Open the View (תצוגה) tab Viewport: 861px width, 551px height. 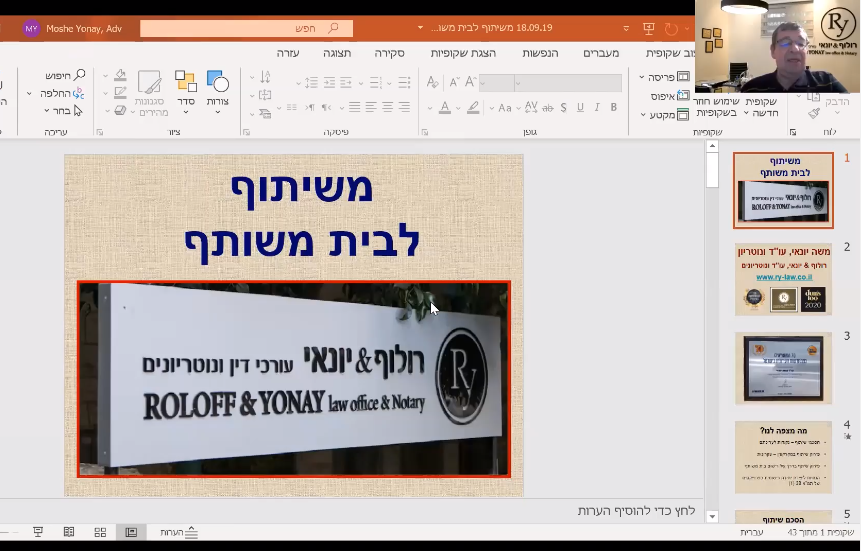(x=337, y=53)
